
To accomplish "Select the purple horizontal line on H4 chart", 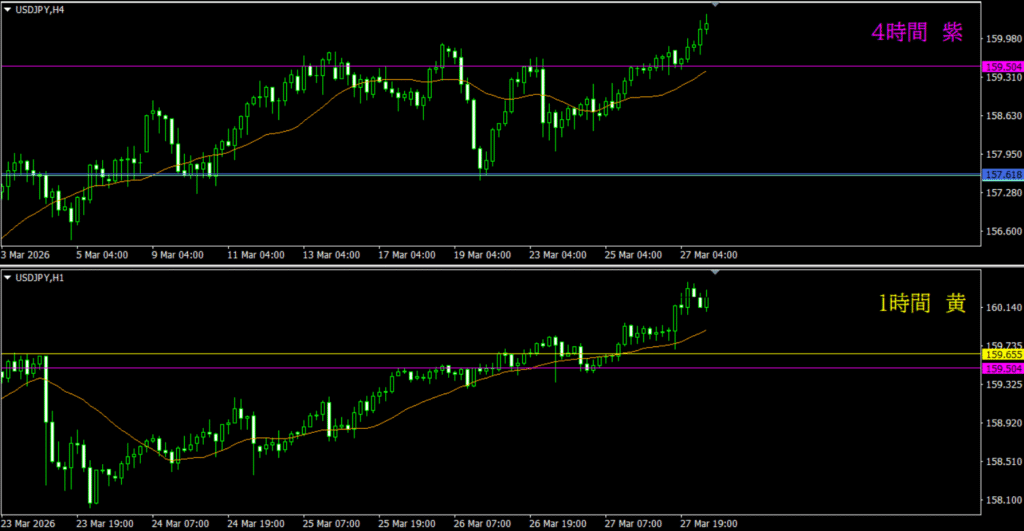I will [x=200, y=67].
